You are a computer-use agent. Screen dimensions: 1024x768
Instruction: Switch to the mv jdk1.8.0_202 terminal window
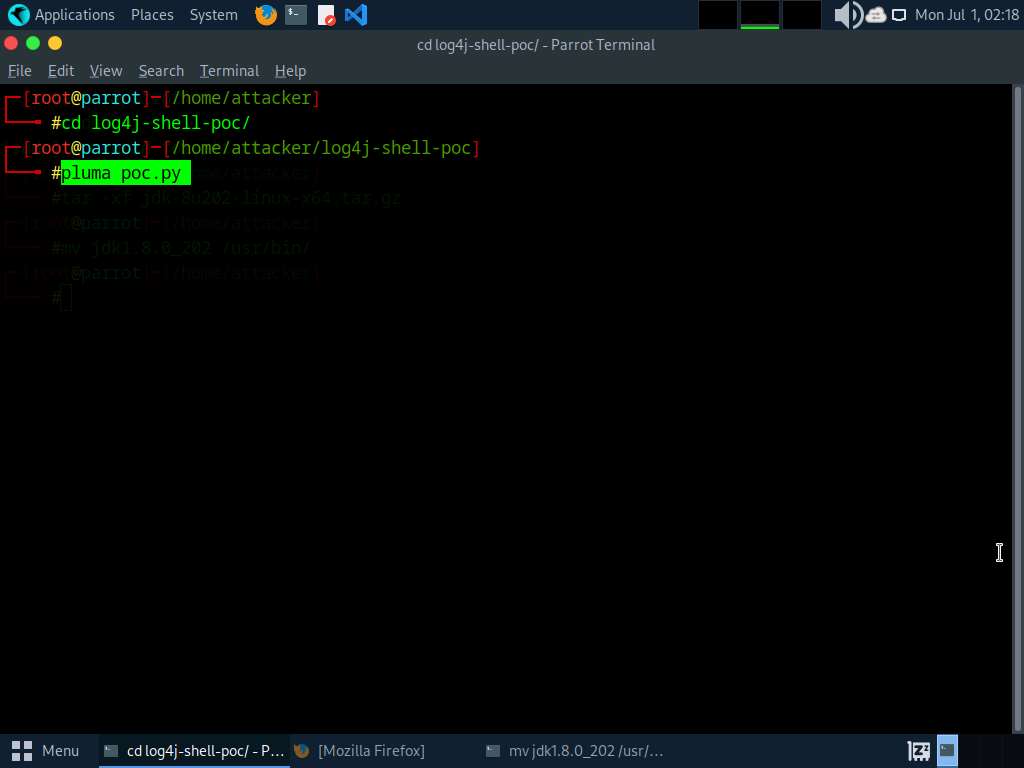tap(575, 750)
